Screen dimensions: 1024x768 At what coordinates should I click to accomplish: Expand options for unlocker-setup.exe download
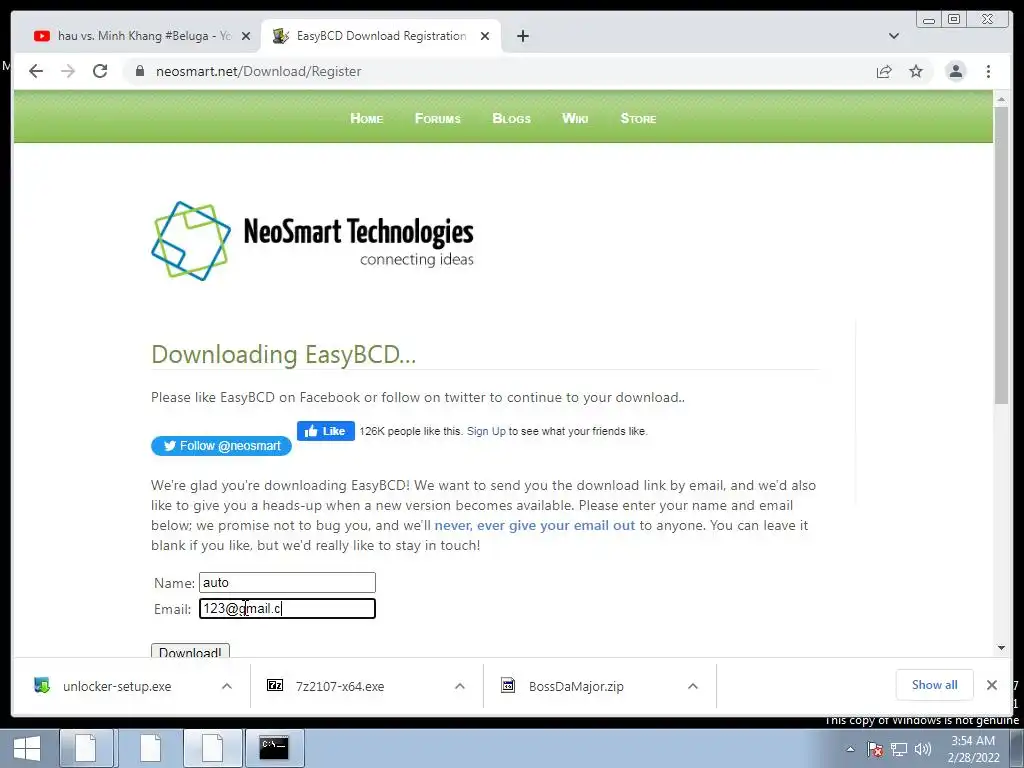227,686
